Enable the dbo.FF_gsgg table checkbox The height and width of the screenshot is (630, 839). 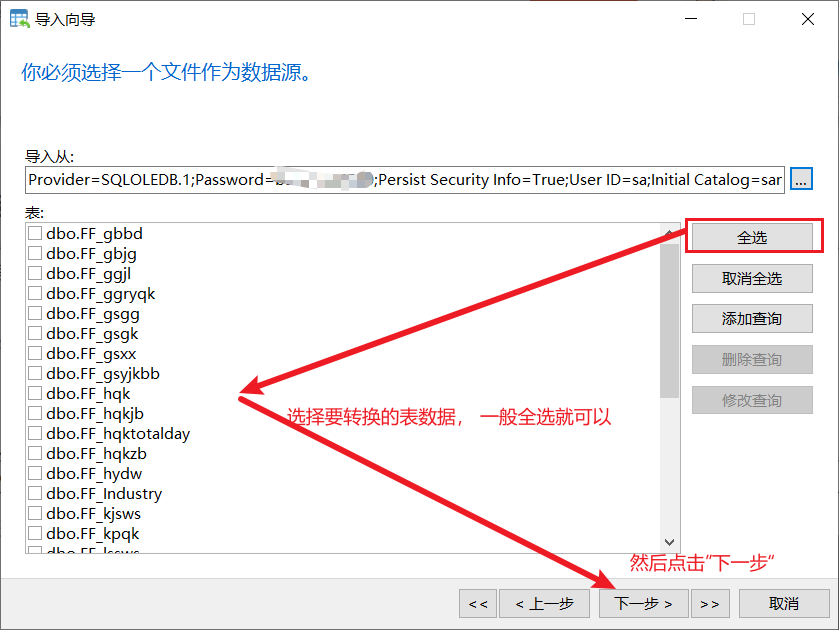[x=35, y=314]
